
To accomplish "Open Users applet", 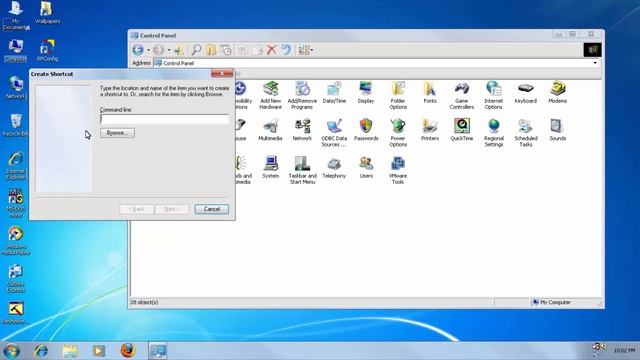I will click(366, 167).
